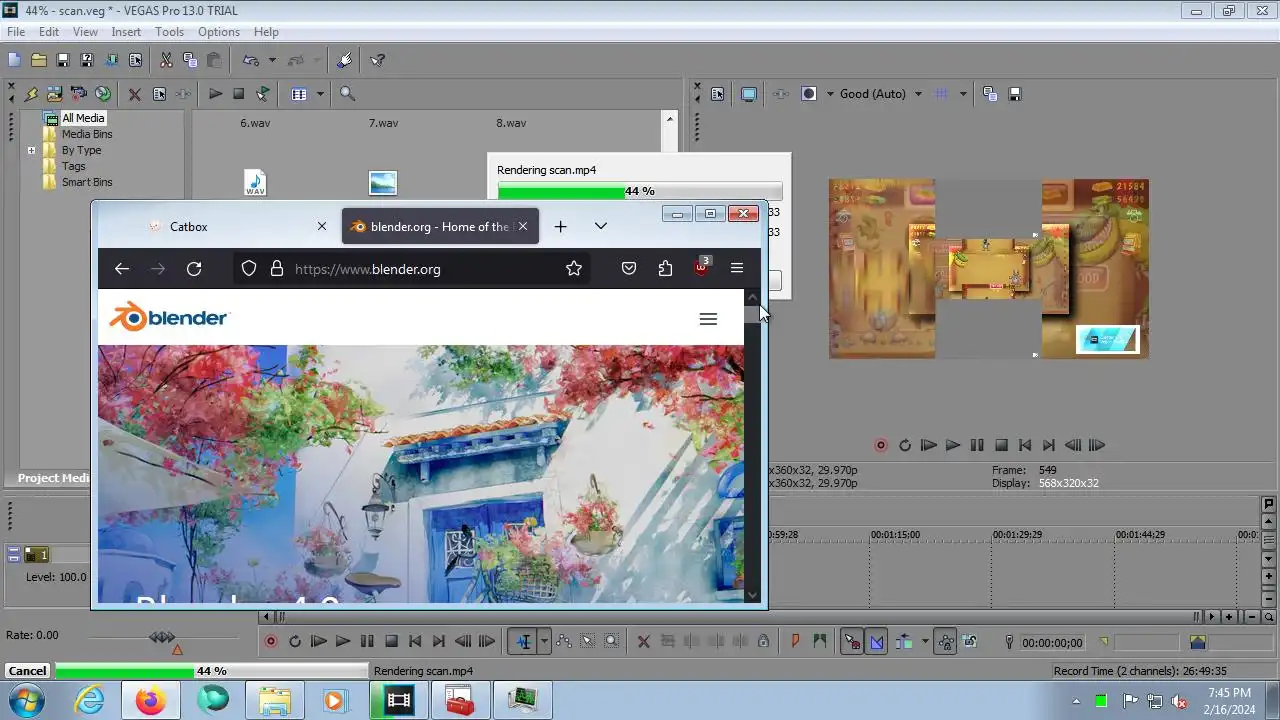The image size is (1280, 720).
Task: Click New project icon in Vegas toolbar
Action: click(14, 60)
